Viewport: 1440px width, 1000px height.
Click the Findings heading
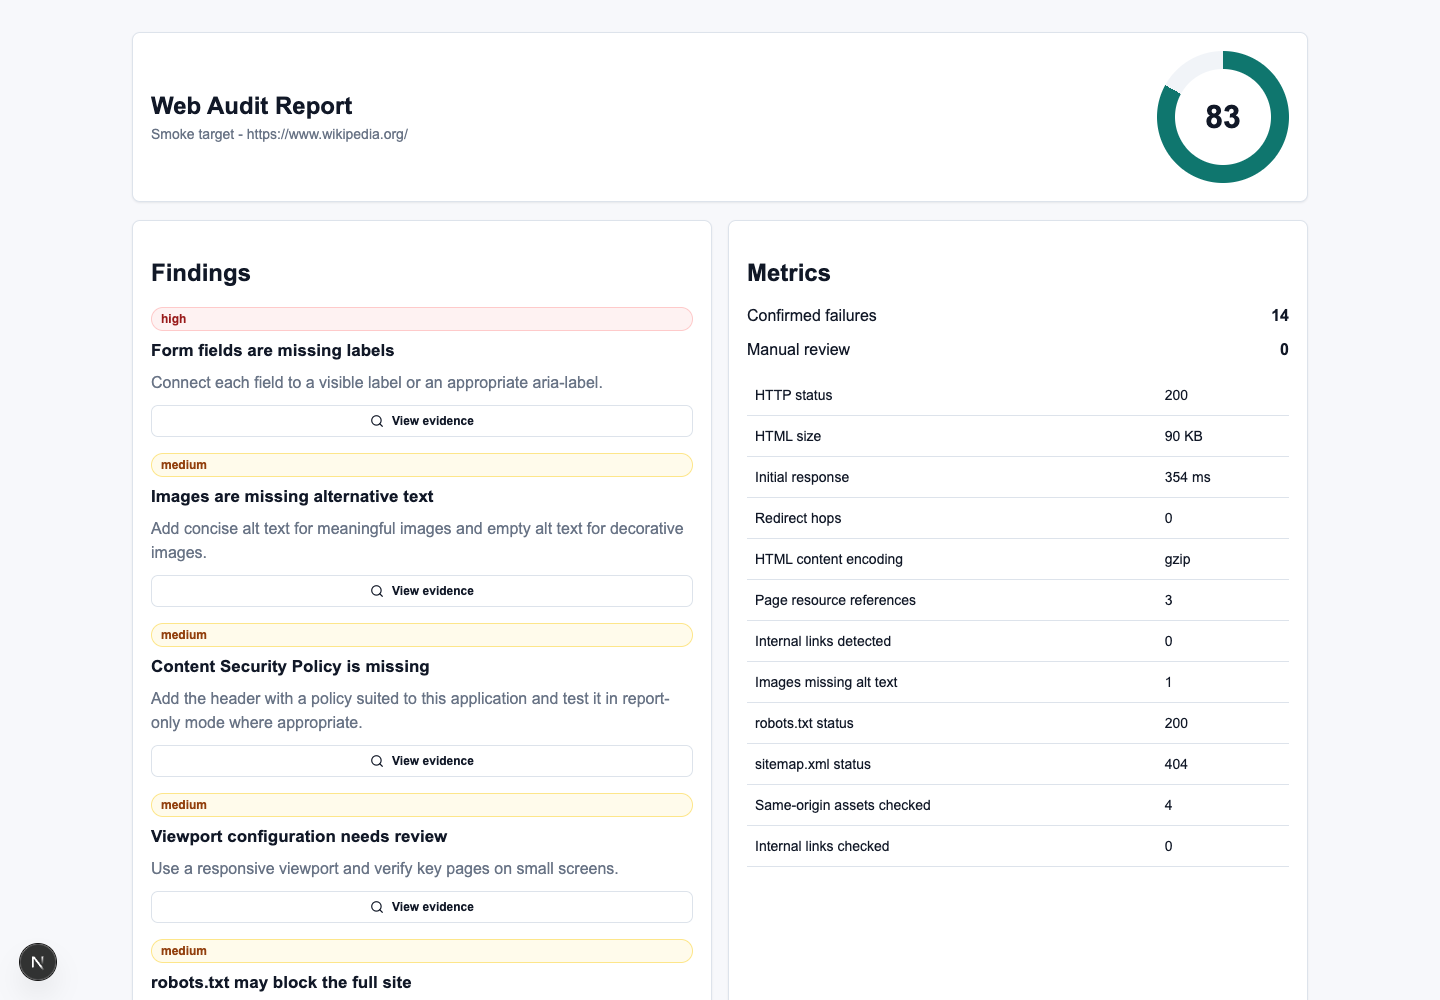(201, 273)
